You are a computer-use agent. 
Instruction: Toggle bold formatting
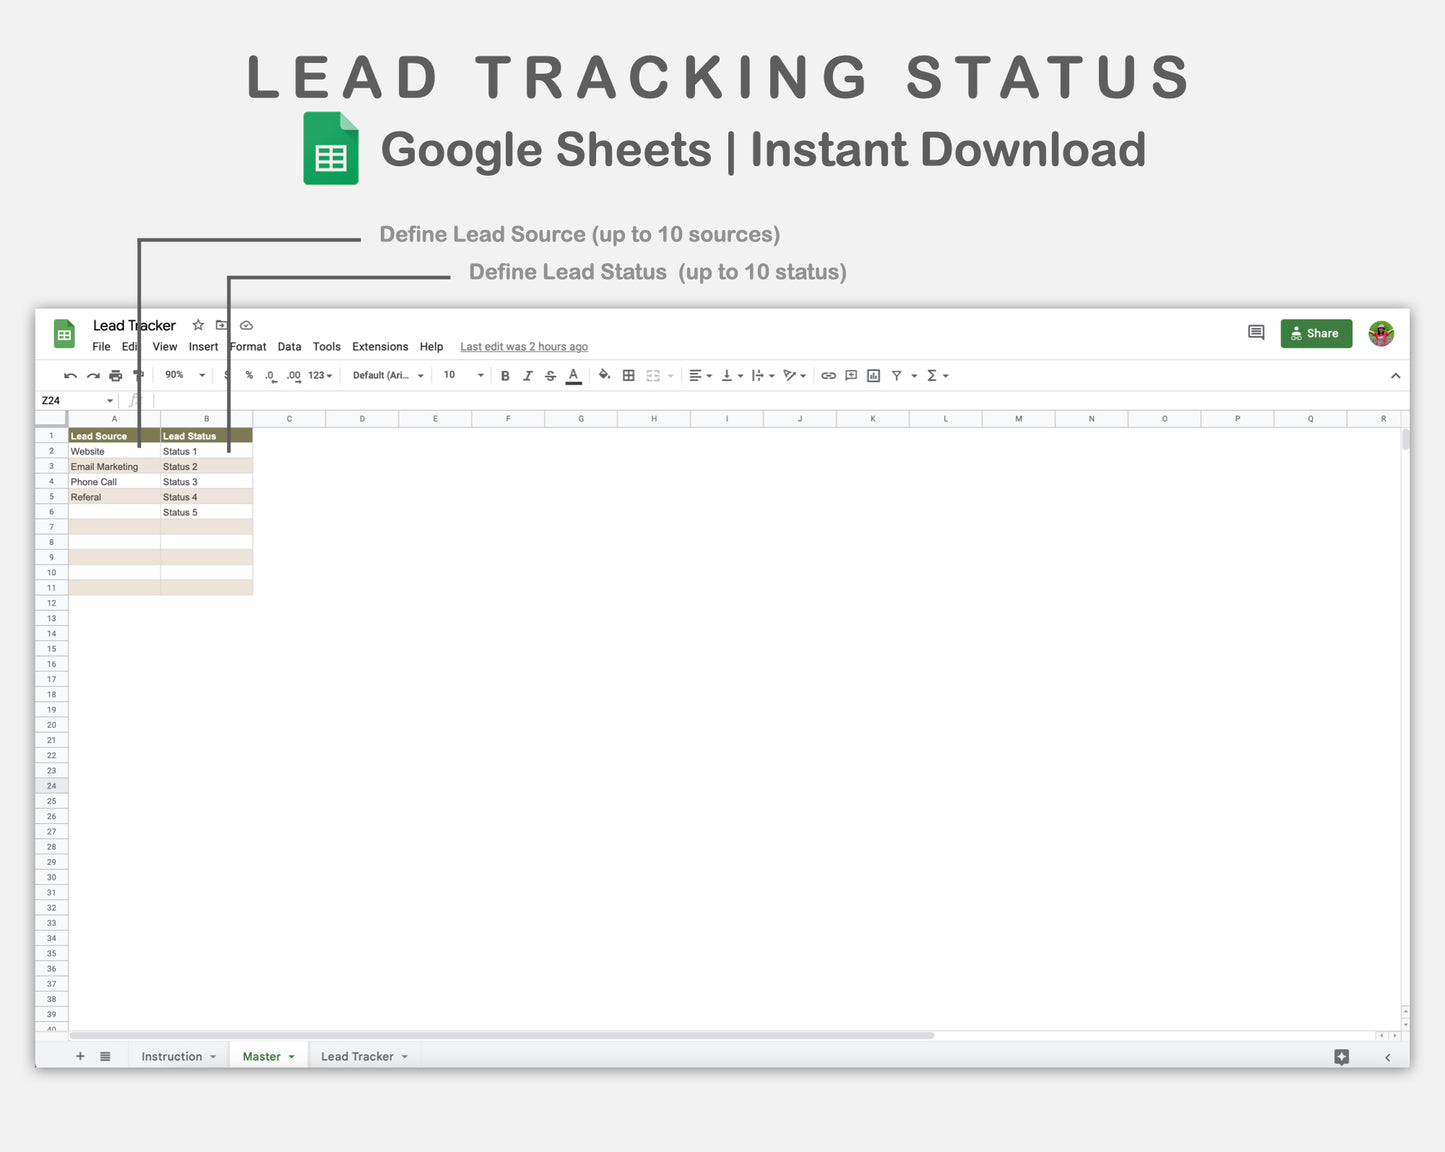click(x=505, y=375)
